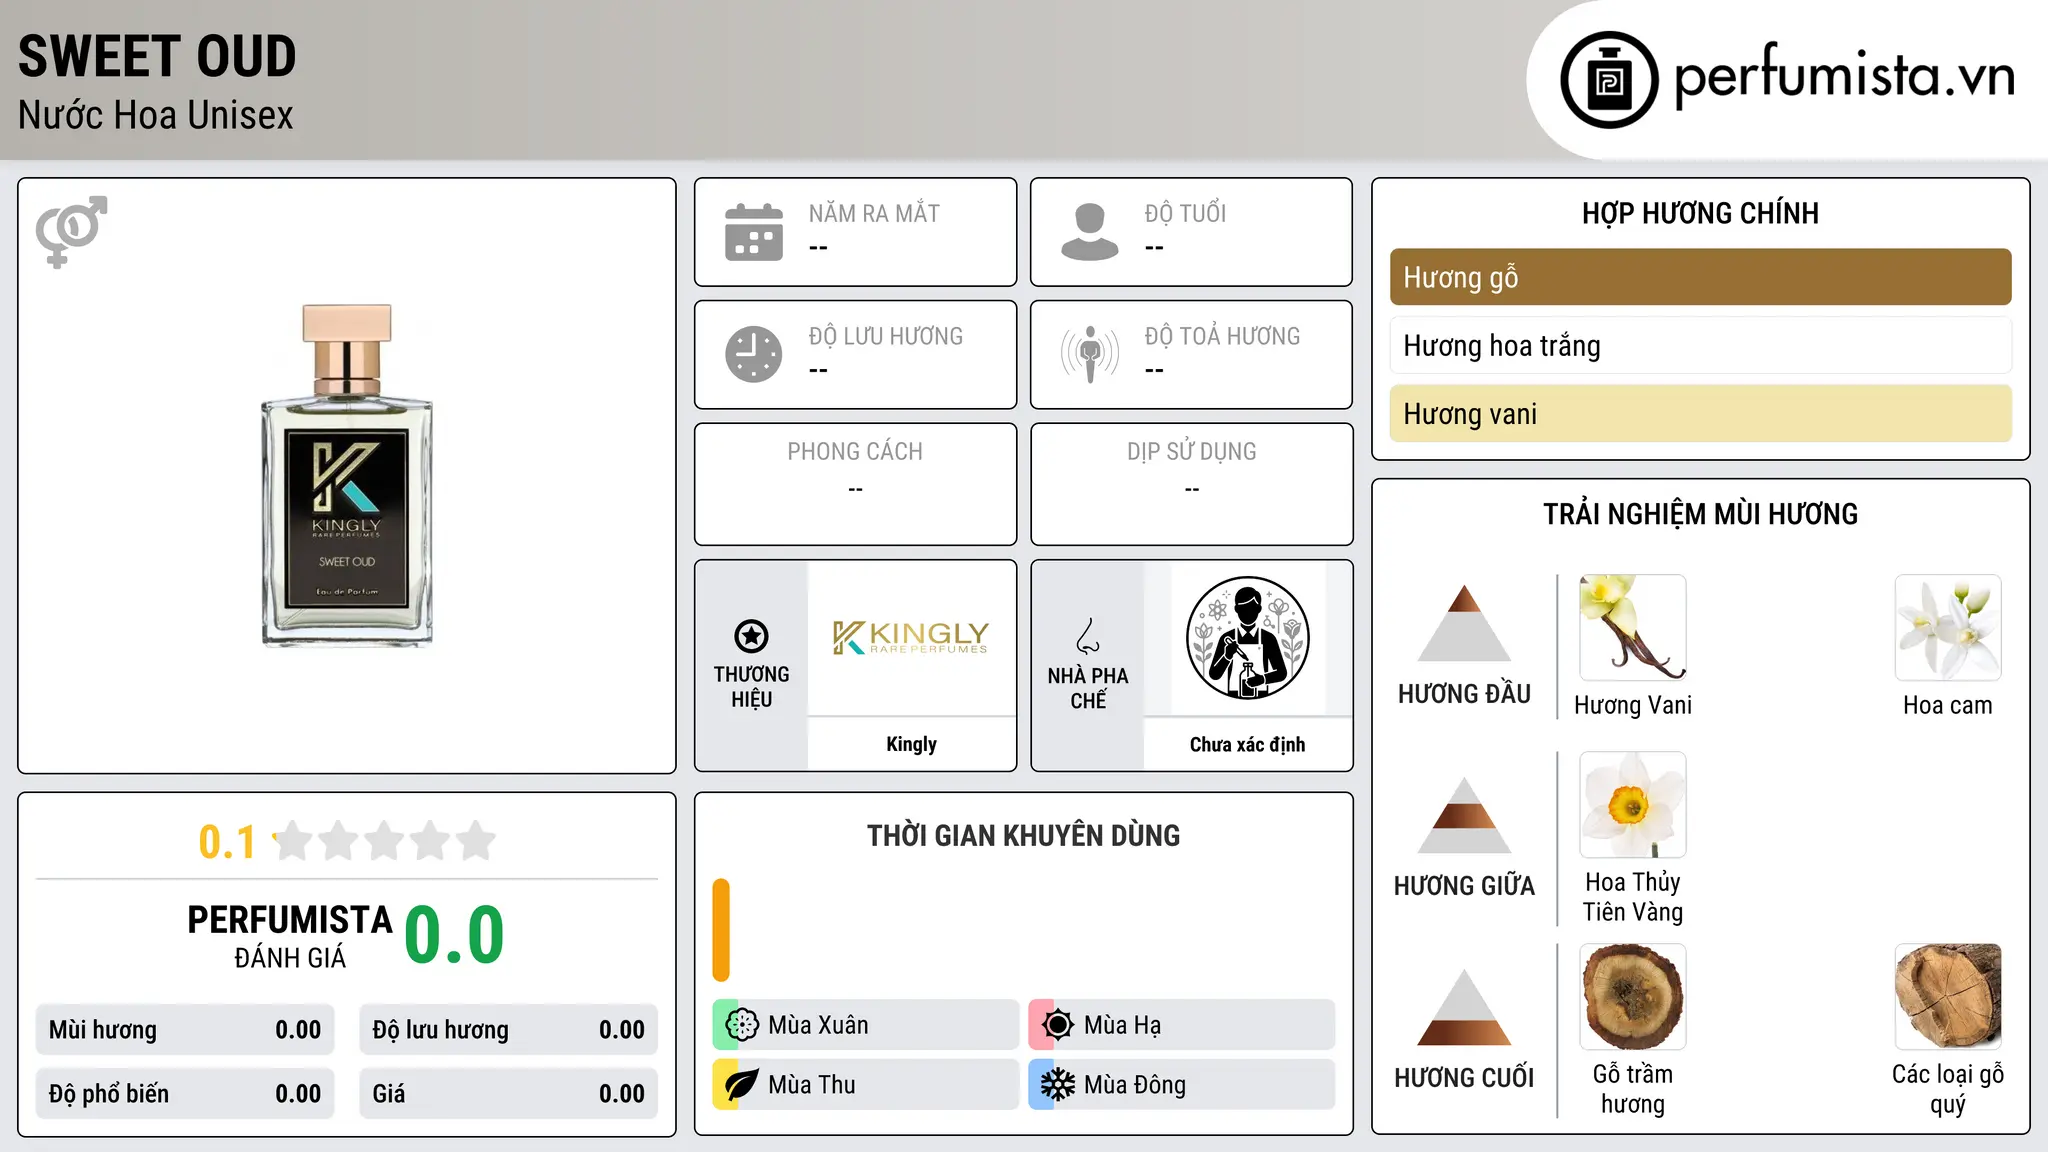Click the Độ tuổi label text

(1185, 213)
